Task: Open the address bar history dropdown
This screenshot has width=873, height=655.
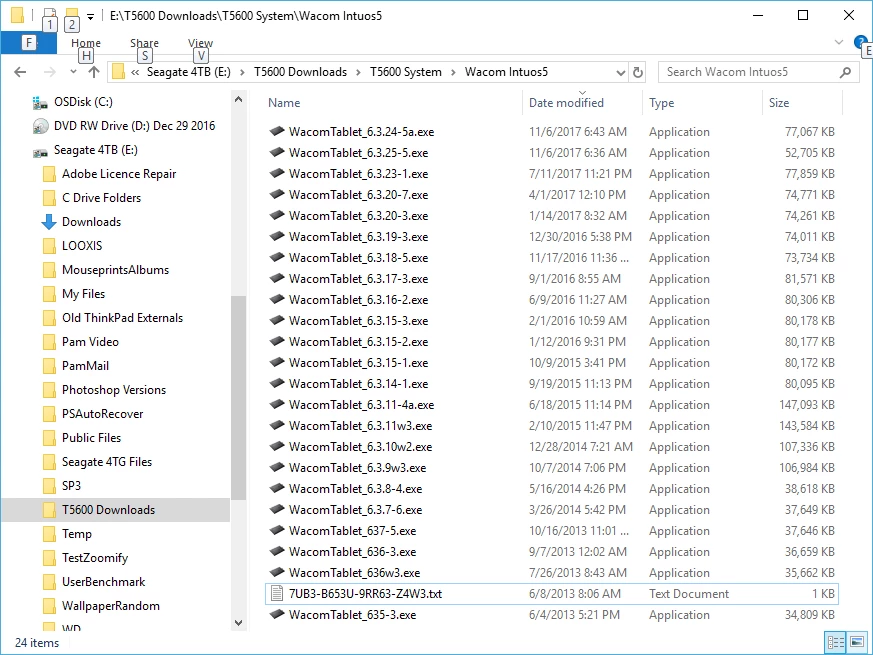Action: pyautogui.click(x=621, y=72)
